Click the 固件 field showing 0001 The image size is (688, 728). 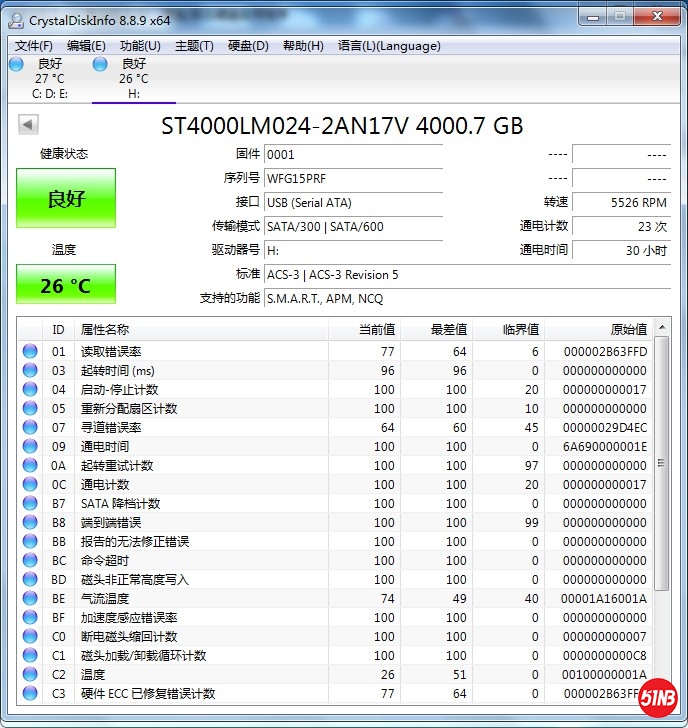point(353,154)
